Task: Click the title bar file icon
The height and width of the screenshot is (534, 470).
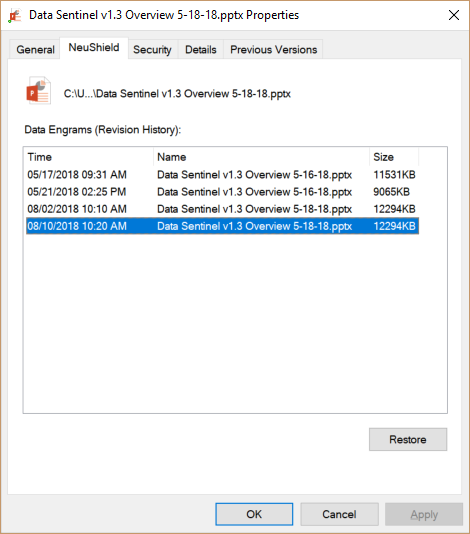Action: point(14,15)
